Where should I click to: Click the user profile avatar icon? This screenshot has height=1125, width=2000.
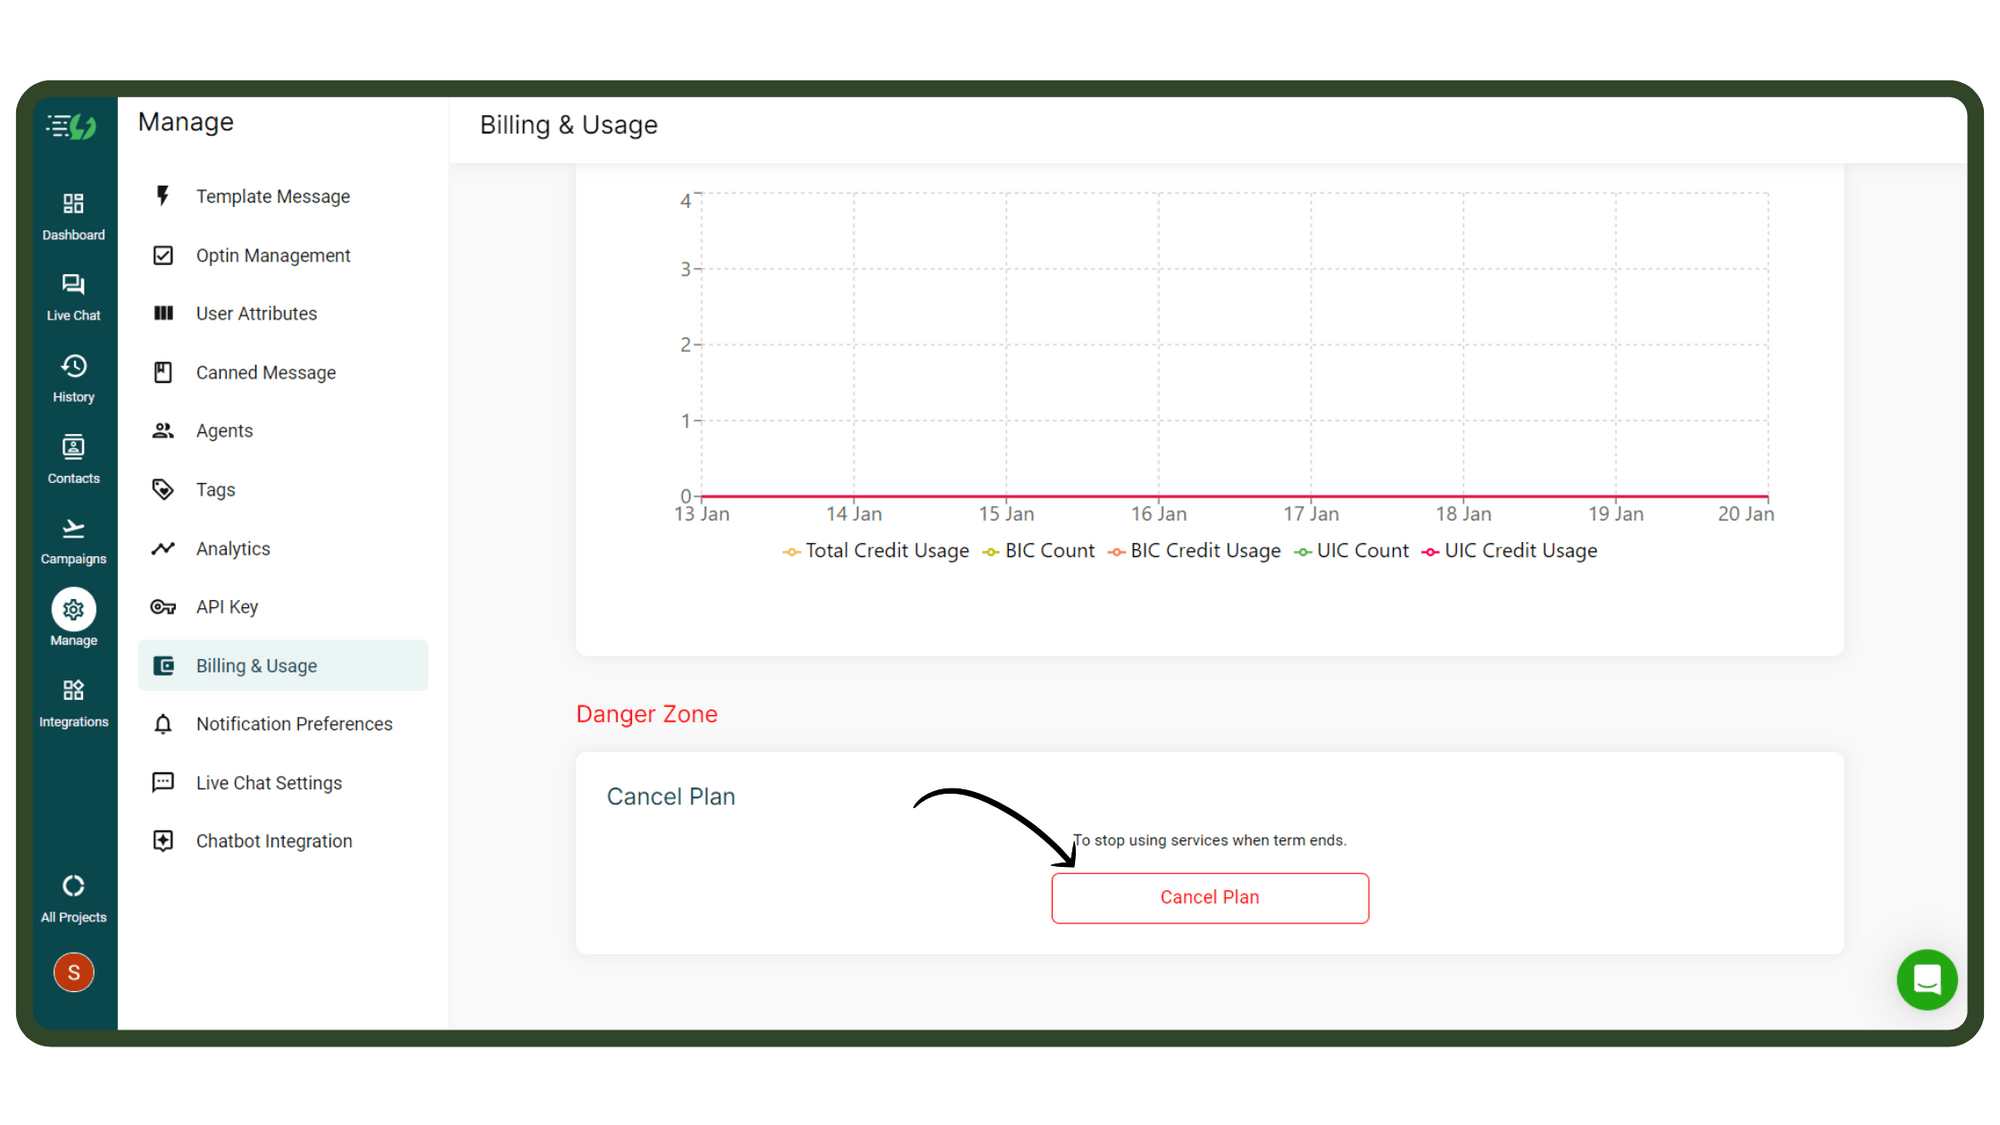point(73,971)
